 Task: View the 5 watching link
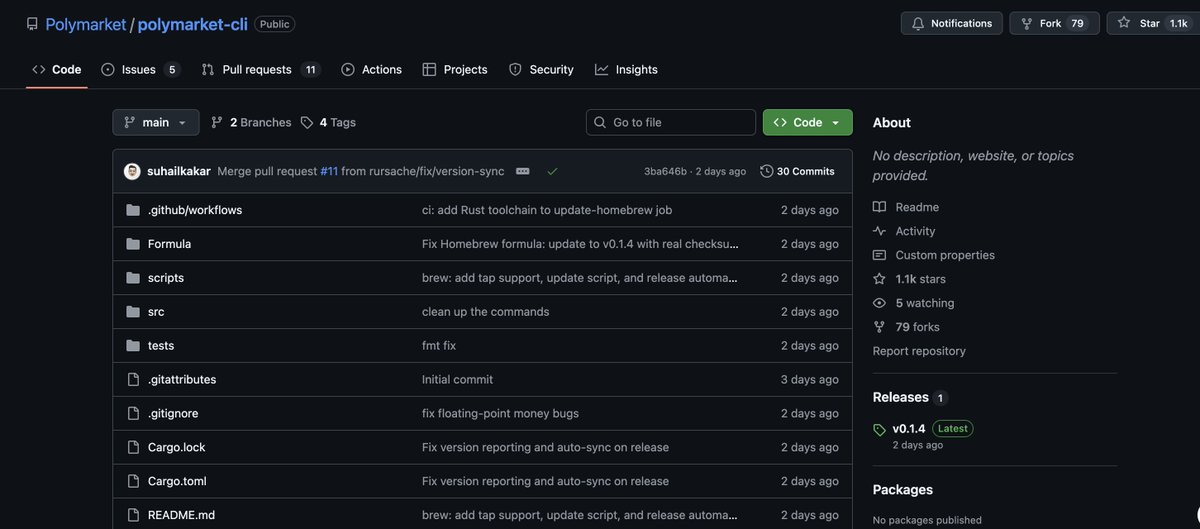point(914,303)
